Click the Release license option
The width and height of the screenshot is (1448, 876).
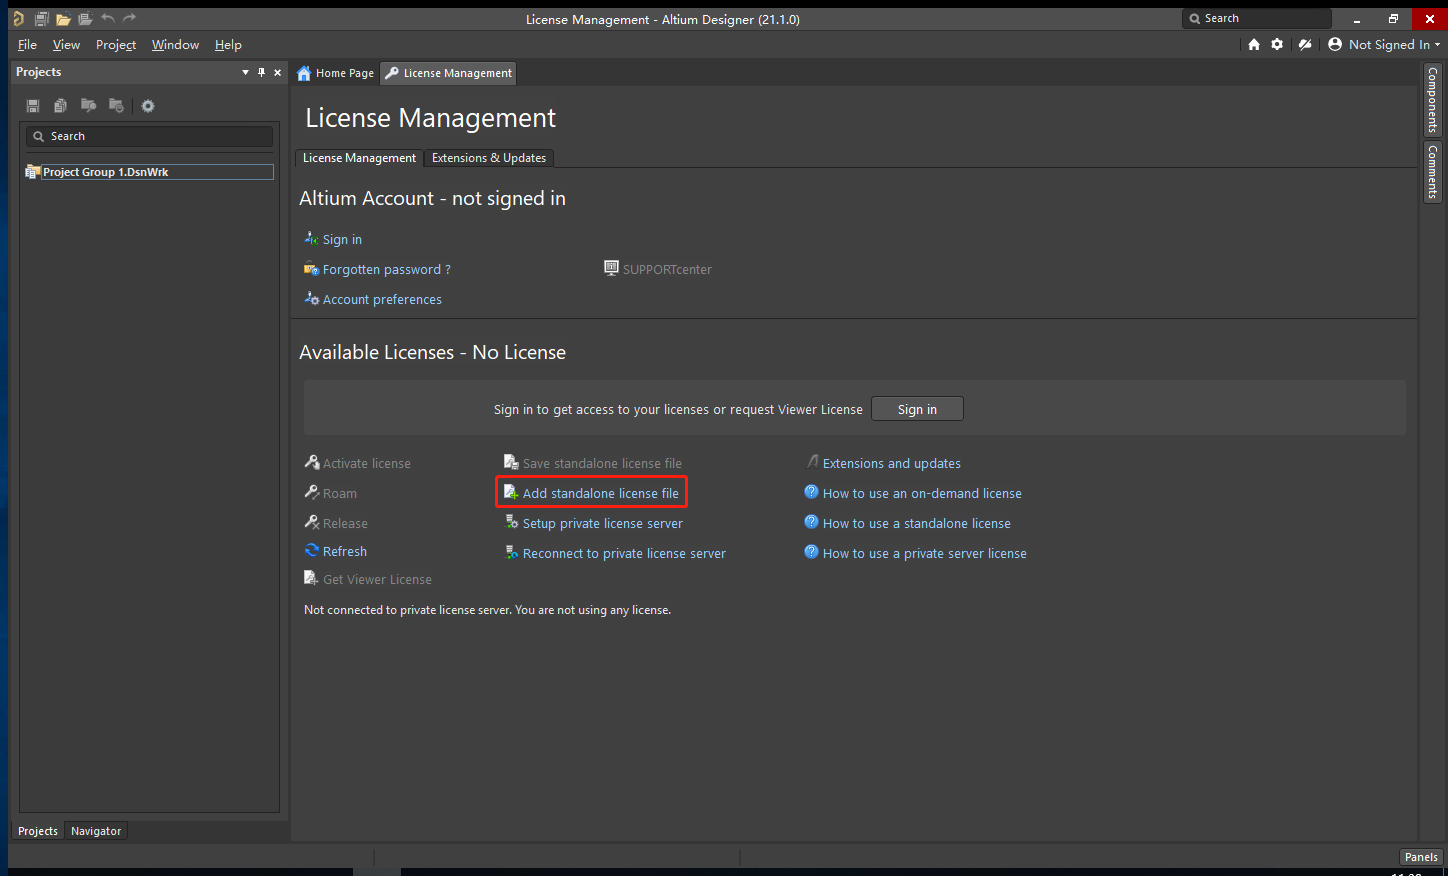click(x=336, y=523)
